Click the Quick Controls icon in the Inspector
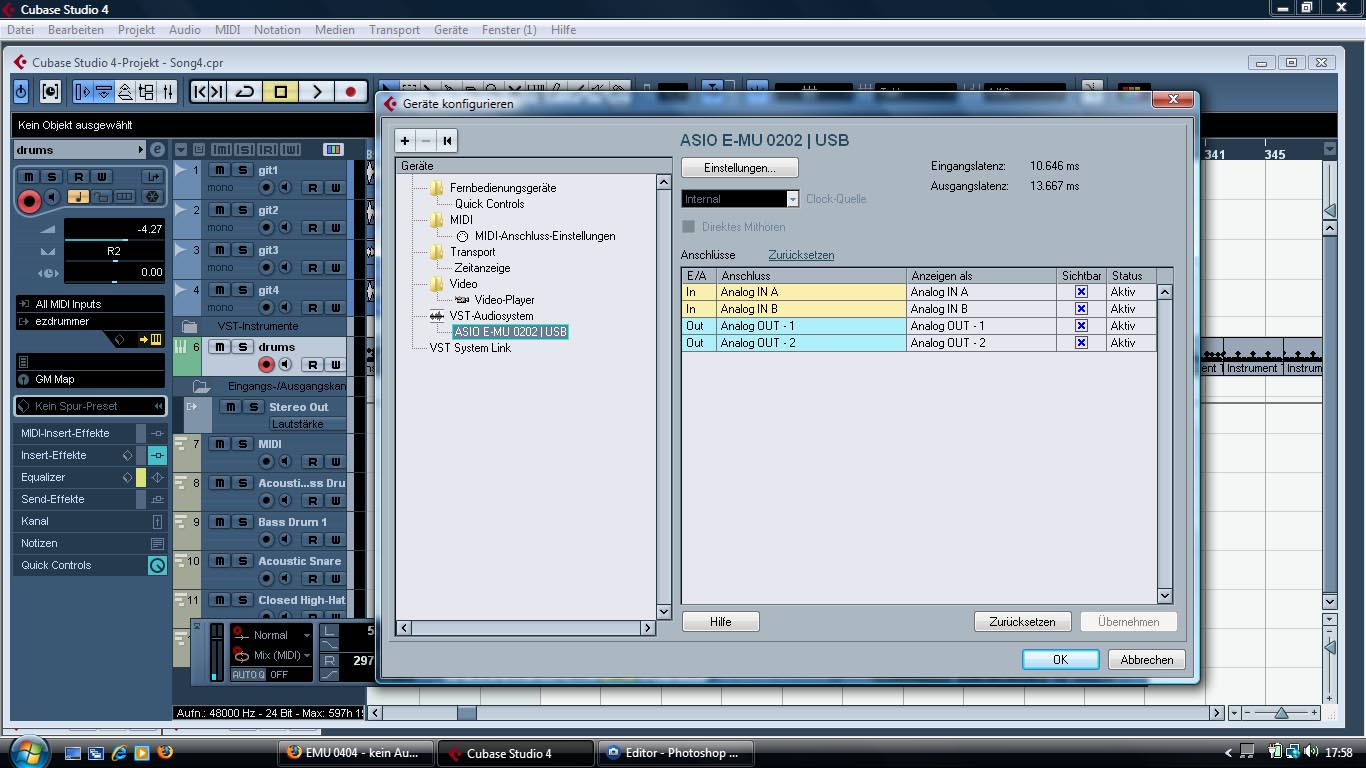The height and width of the screenshot is (768, 1366). click(157, 565)
